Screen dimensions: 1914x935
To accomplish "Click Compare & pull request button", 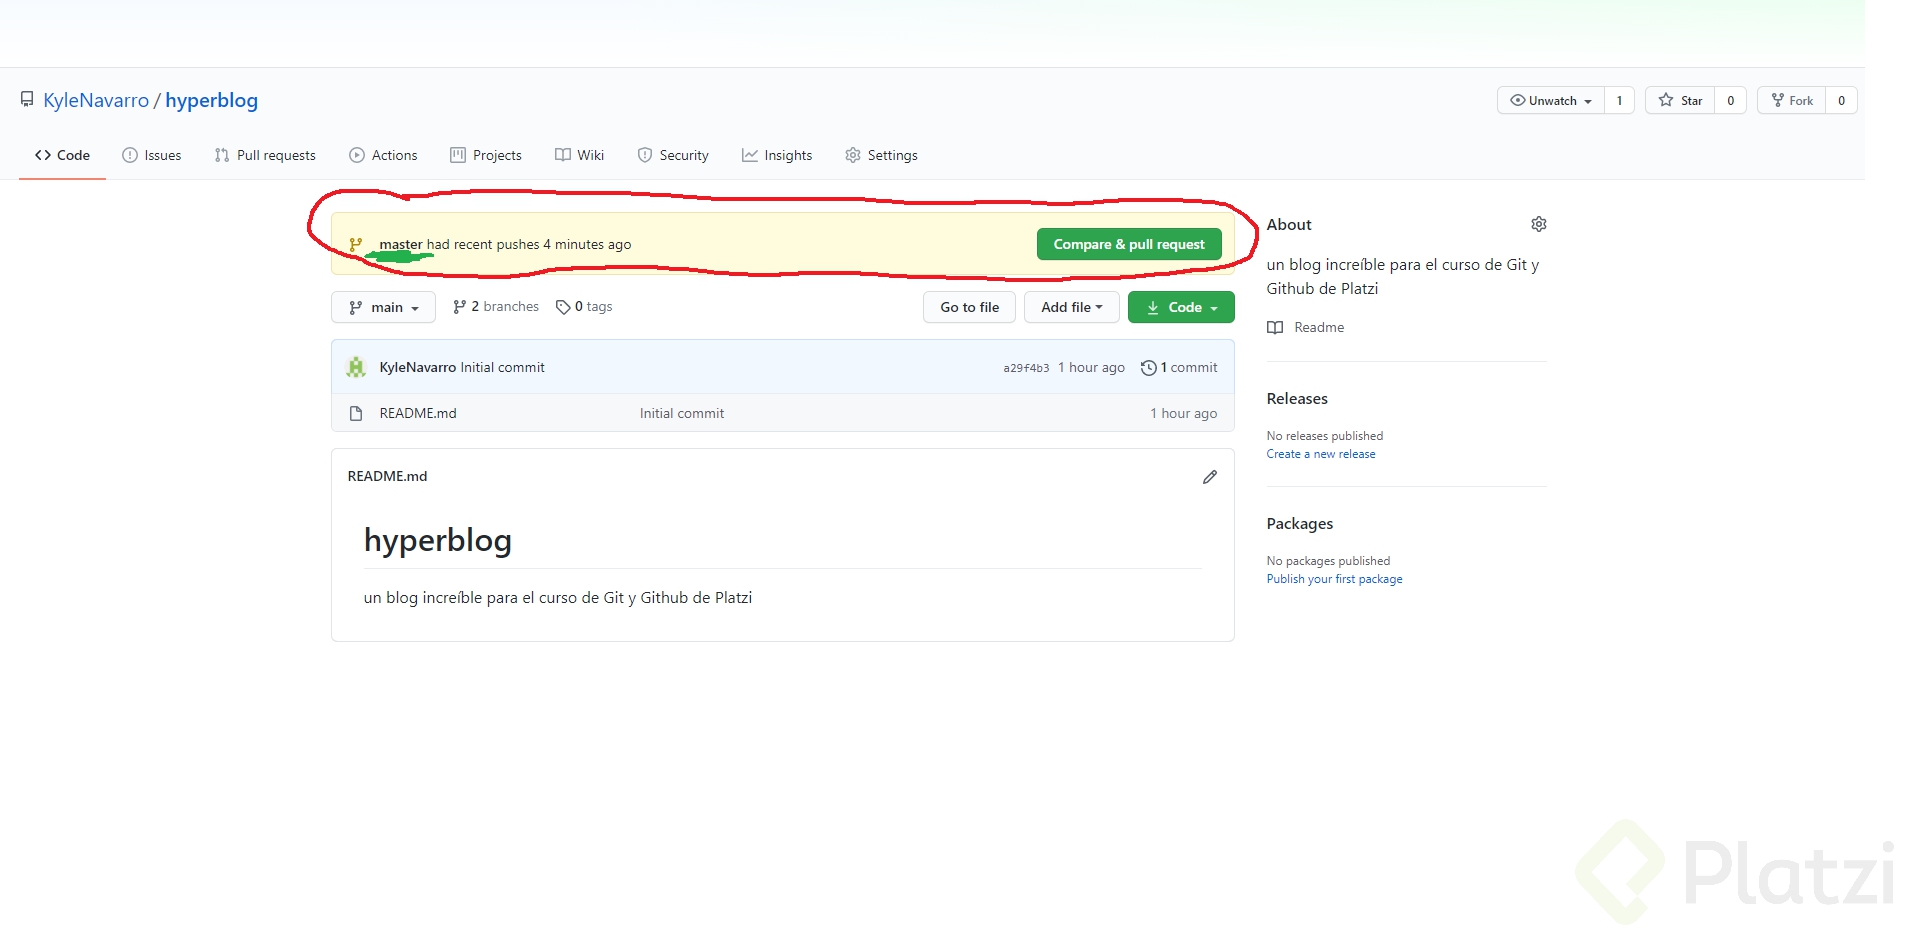I will (1129, 244).
